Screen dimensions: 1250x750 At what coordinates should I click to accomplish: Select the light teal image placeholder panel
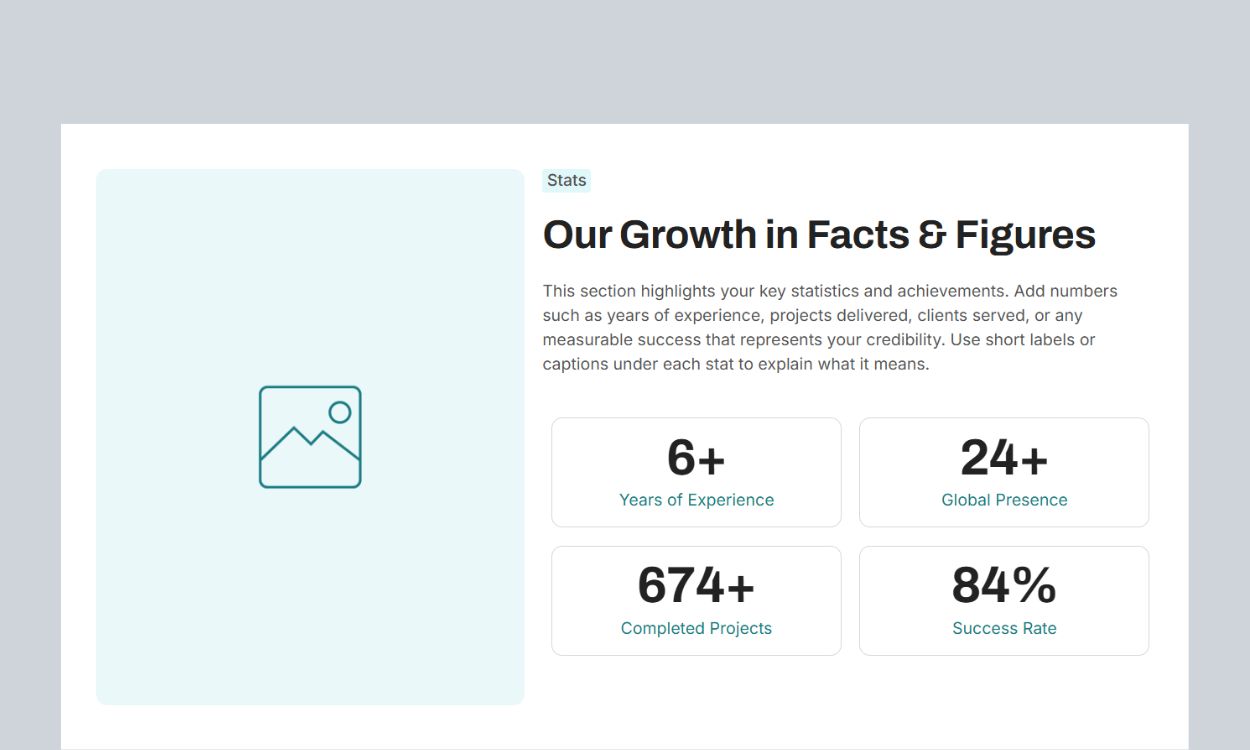pos(310,600)
